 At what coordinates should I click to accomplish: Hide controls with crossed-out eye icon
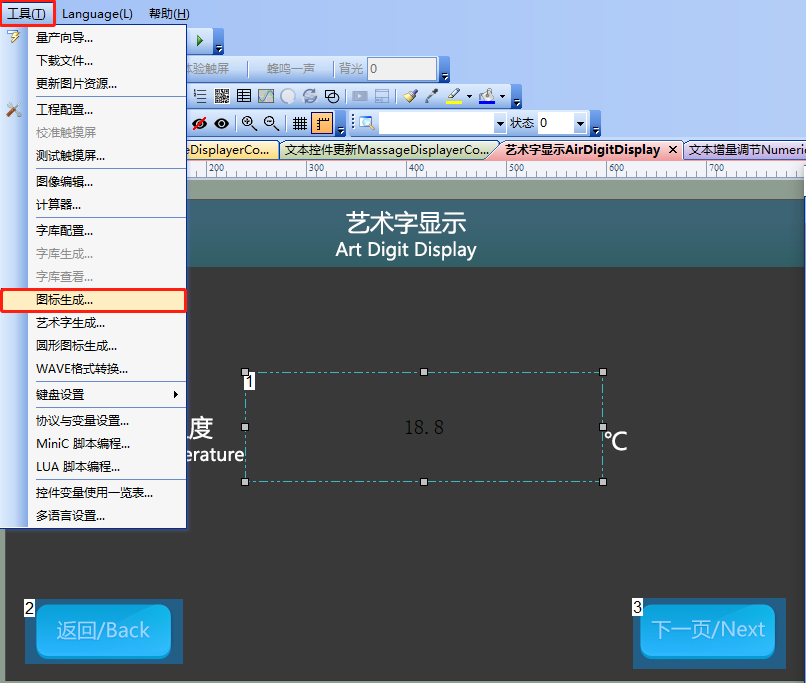pyautogui.click(x=199, y=123)
